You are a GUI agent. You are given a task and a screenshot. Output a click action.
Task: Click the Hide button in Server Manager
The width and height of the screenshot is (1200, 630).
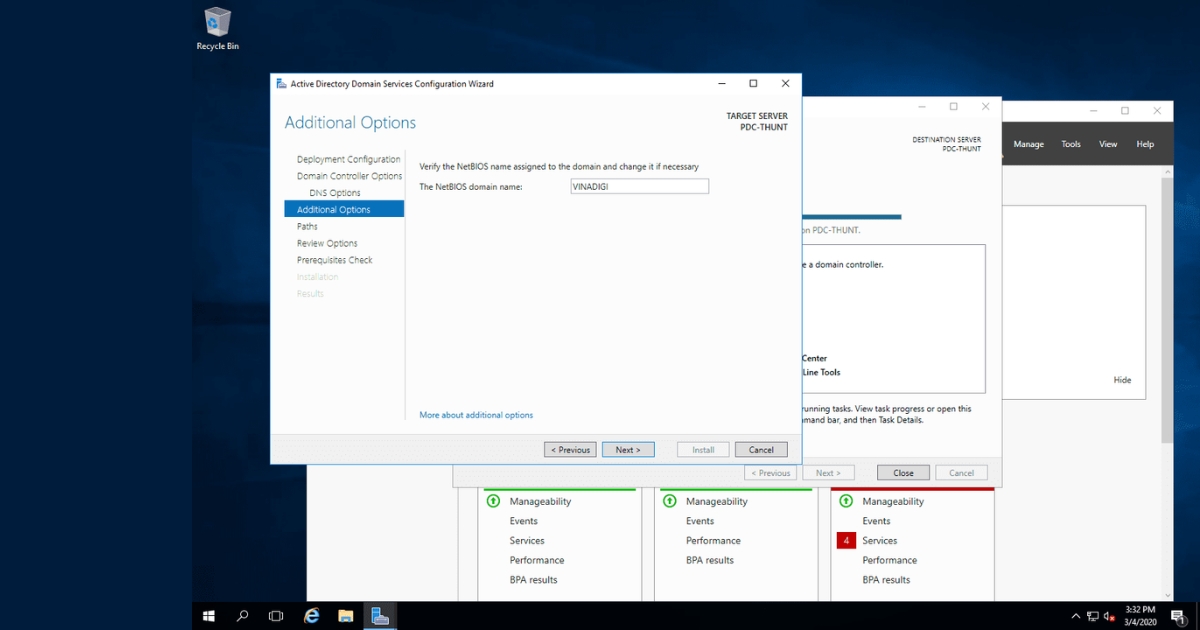pos(1121,380)
